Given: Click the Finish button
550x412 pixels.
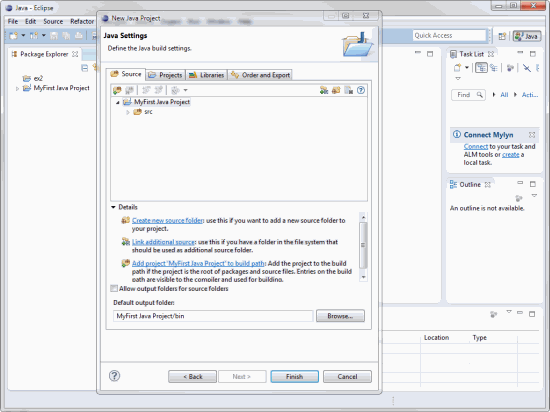Looking at the screenshot, I should pyautogui.click(x=294, y=376).
